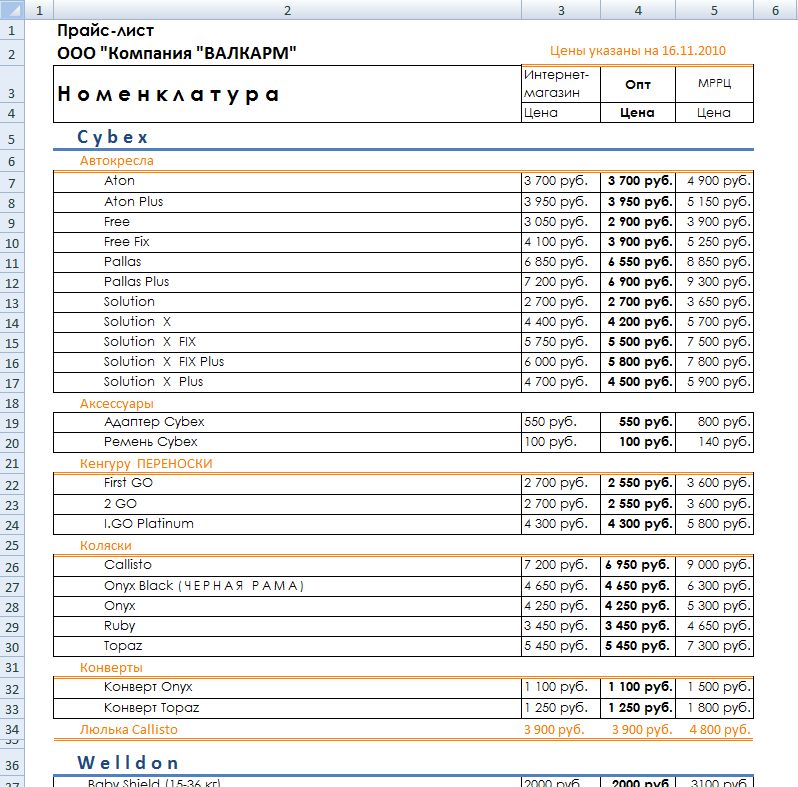Click the Номенклатура header cell

pos(288,94)
